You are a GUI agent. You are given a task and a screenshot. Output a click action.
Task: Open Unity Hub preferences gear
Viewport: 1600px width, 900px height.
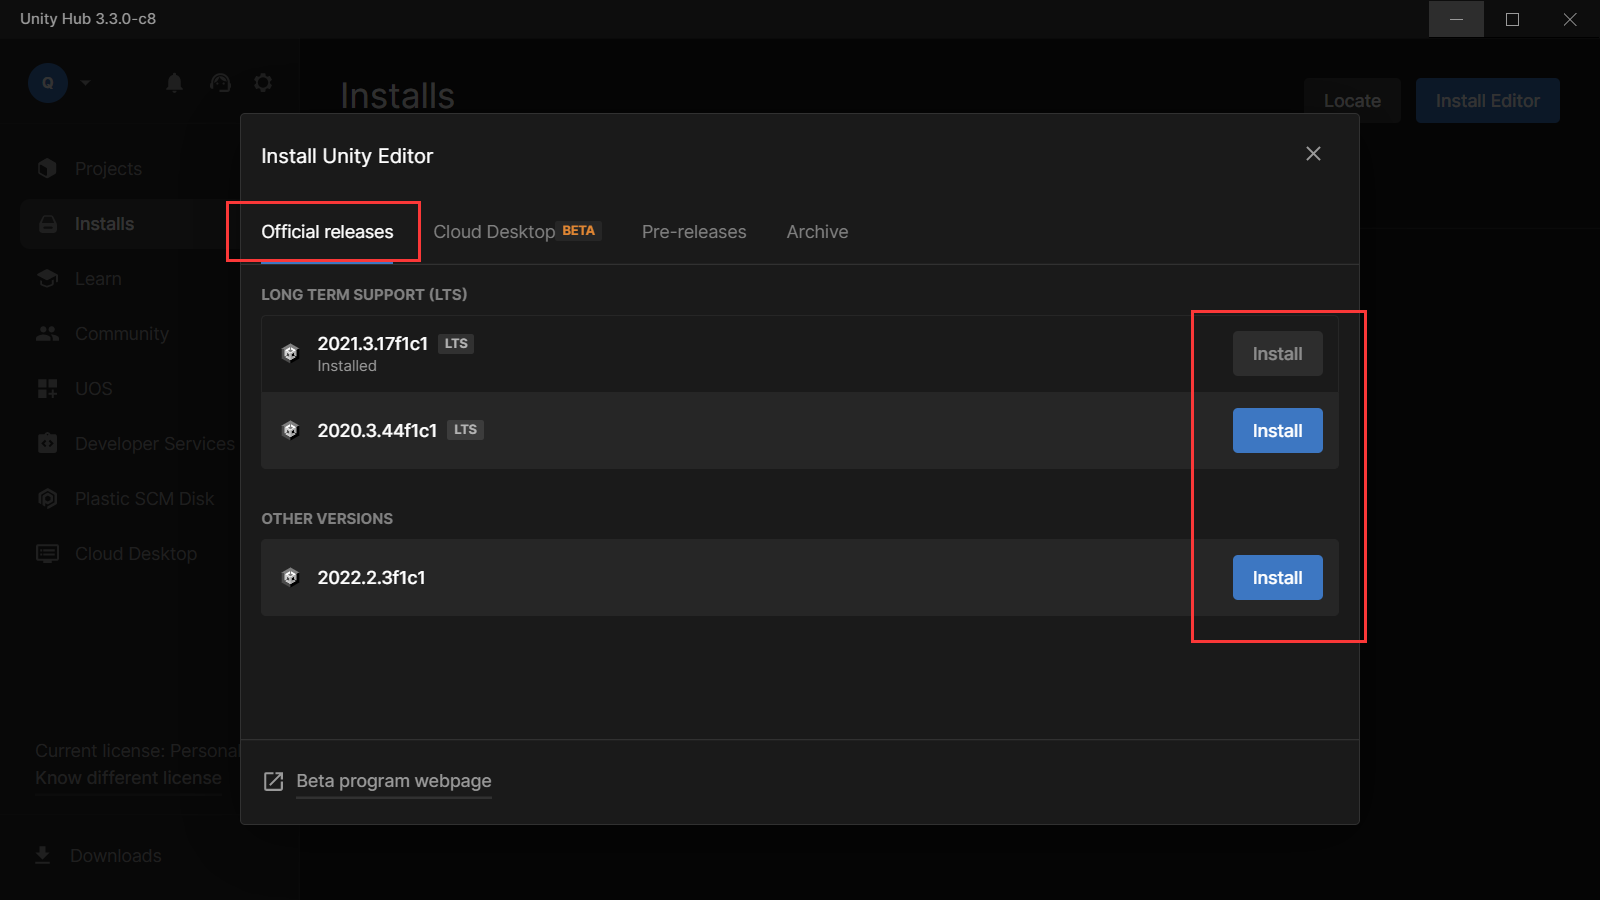click(263, 83)
